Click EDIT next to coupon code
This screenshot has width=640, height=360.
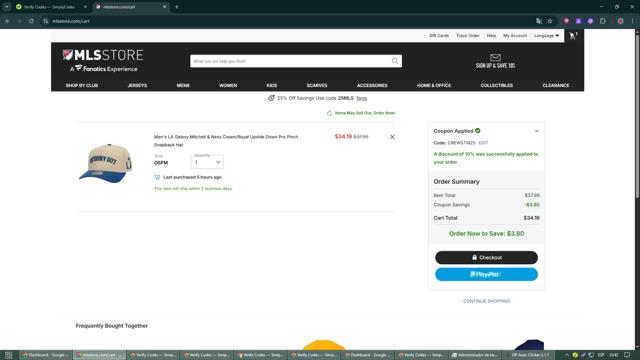click(x=483, y=143)
